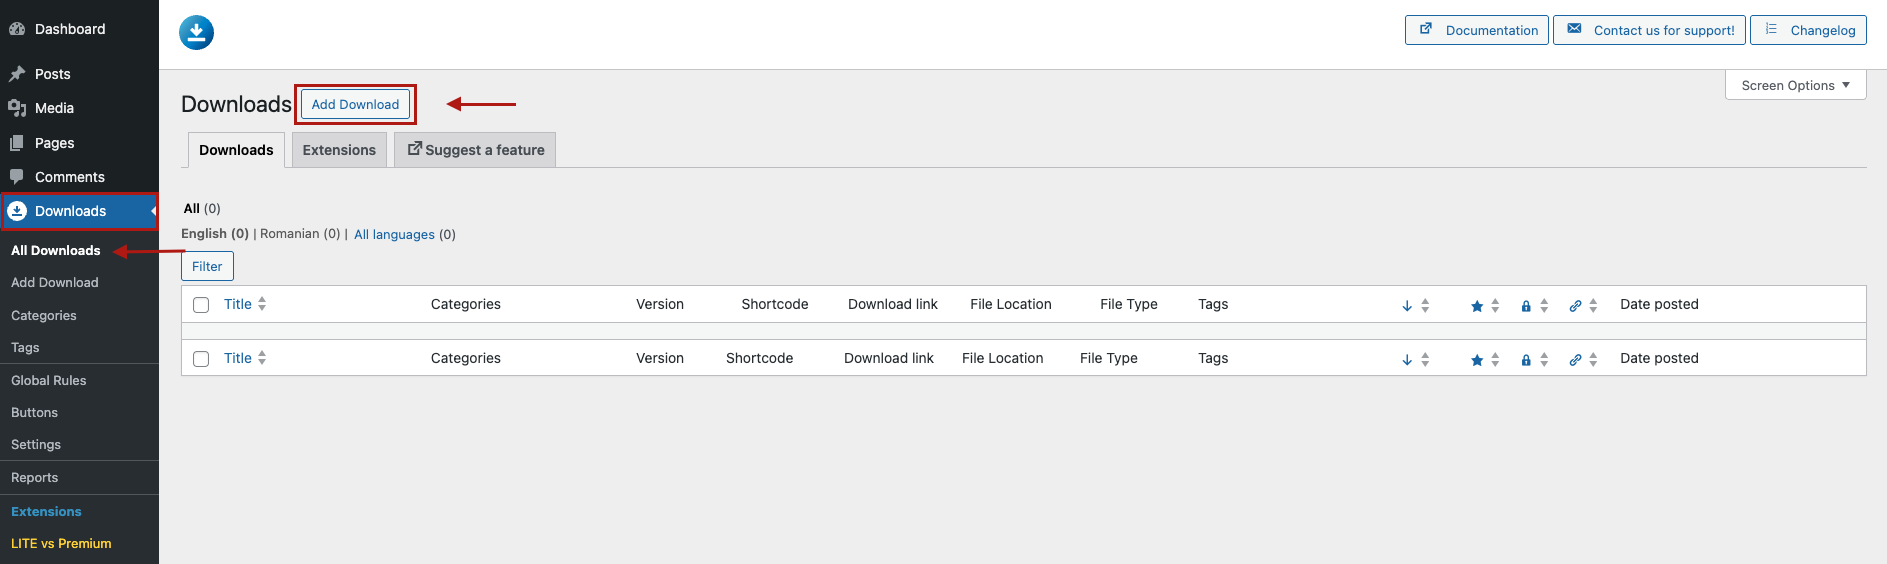Switch to the Downloads tab
The image size is (1887, 564).
tap(236, 150)
